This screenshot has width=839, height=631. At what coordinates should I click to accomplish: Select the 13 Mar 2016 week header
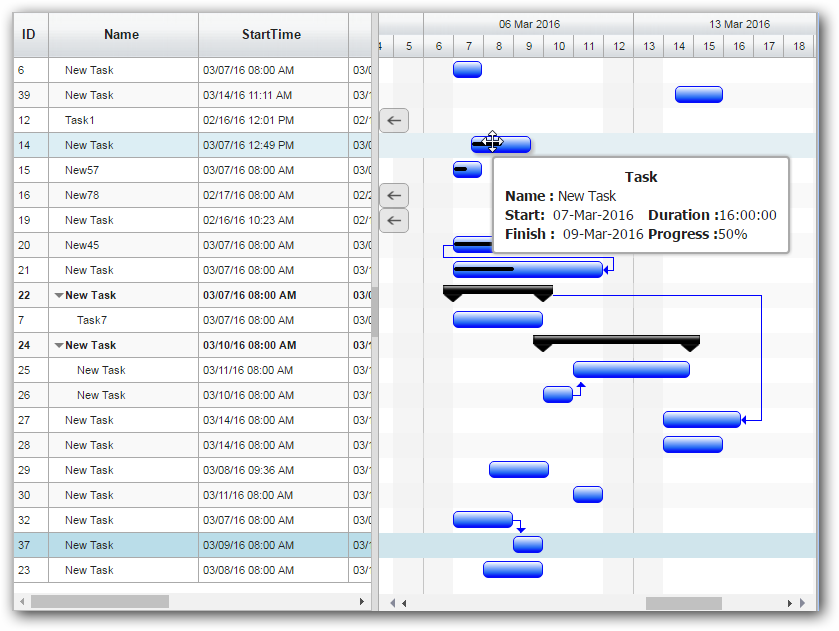[x=739, y=24]
